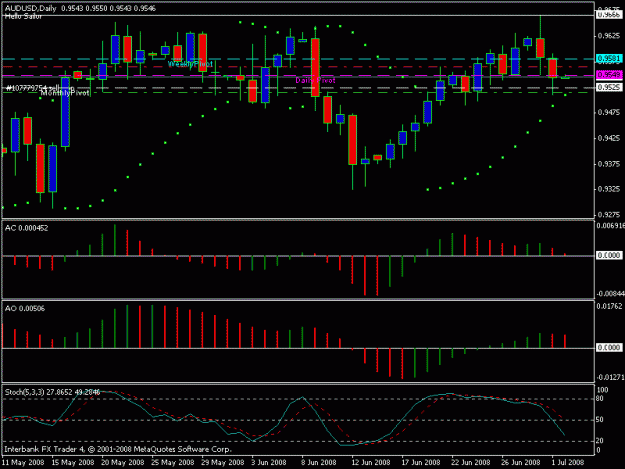Click the 26 Jun 2008 date label

coord(520,462)
